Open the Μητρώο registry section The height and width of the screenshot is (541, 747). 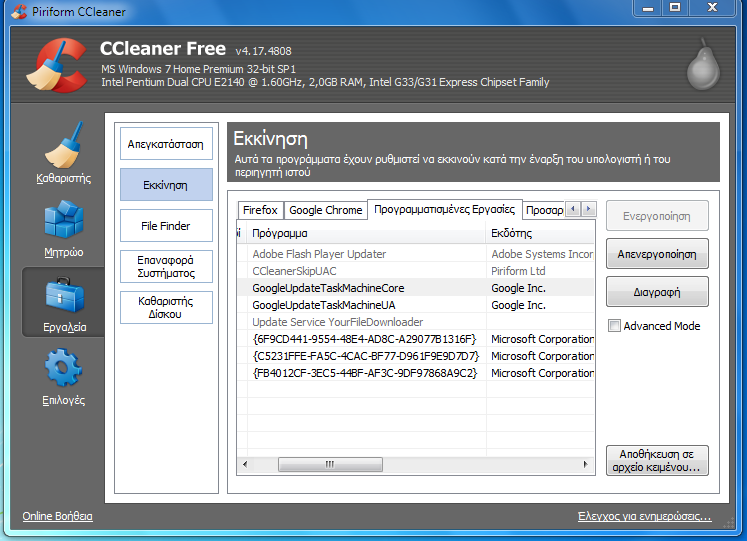click(x=64, y=229)
